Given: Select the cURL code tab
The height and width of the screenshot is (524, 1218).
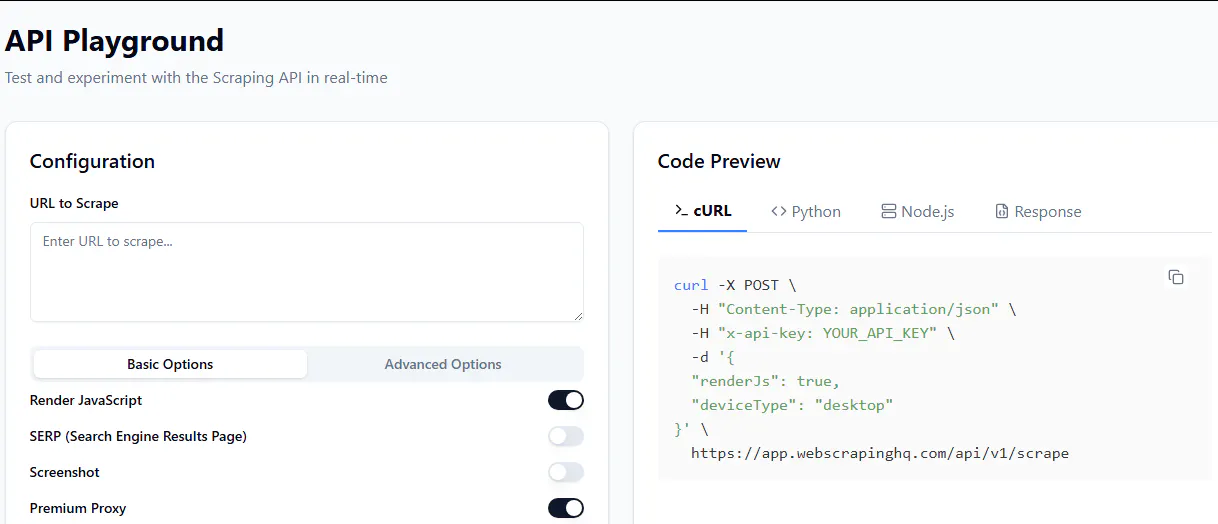Looking at the screenshot, I should (702, 211).
